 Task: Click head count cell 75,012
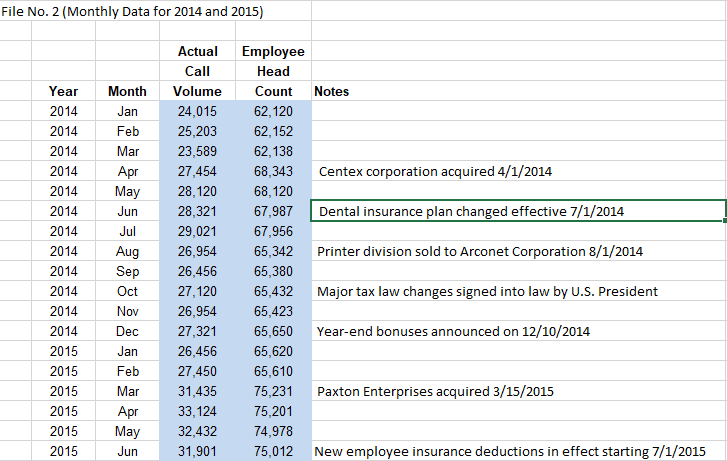(273, 450)
